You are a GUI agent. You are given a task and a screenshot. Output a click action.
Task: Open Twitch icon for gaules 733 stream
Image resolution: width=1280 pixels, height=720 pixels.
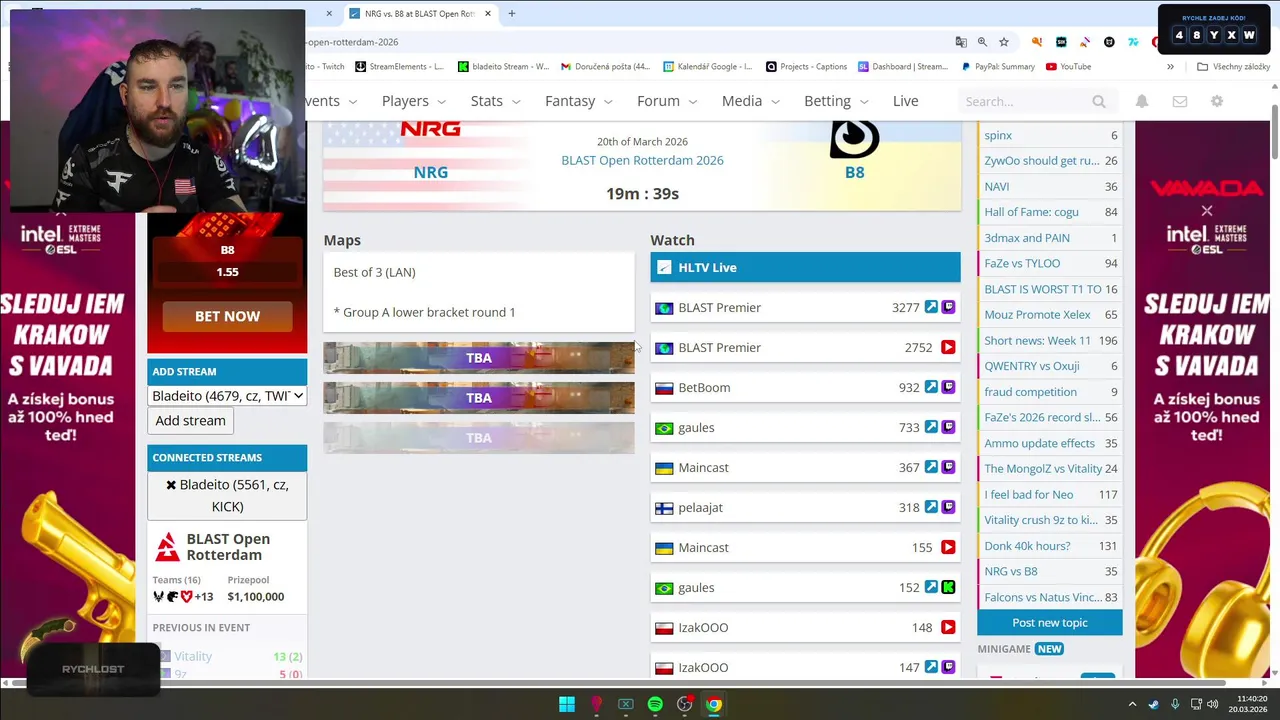(948, 427)
